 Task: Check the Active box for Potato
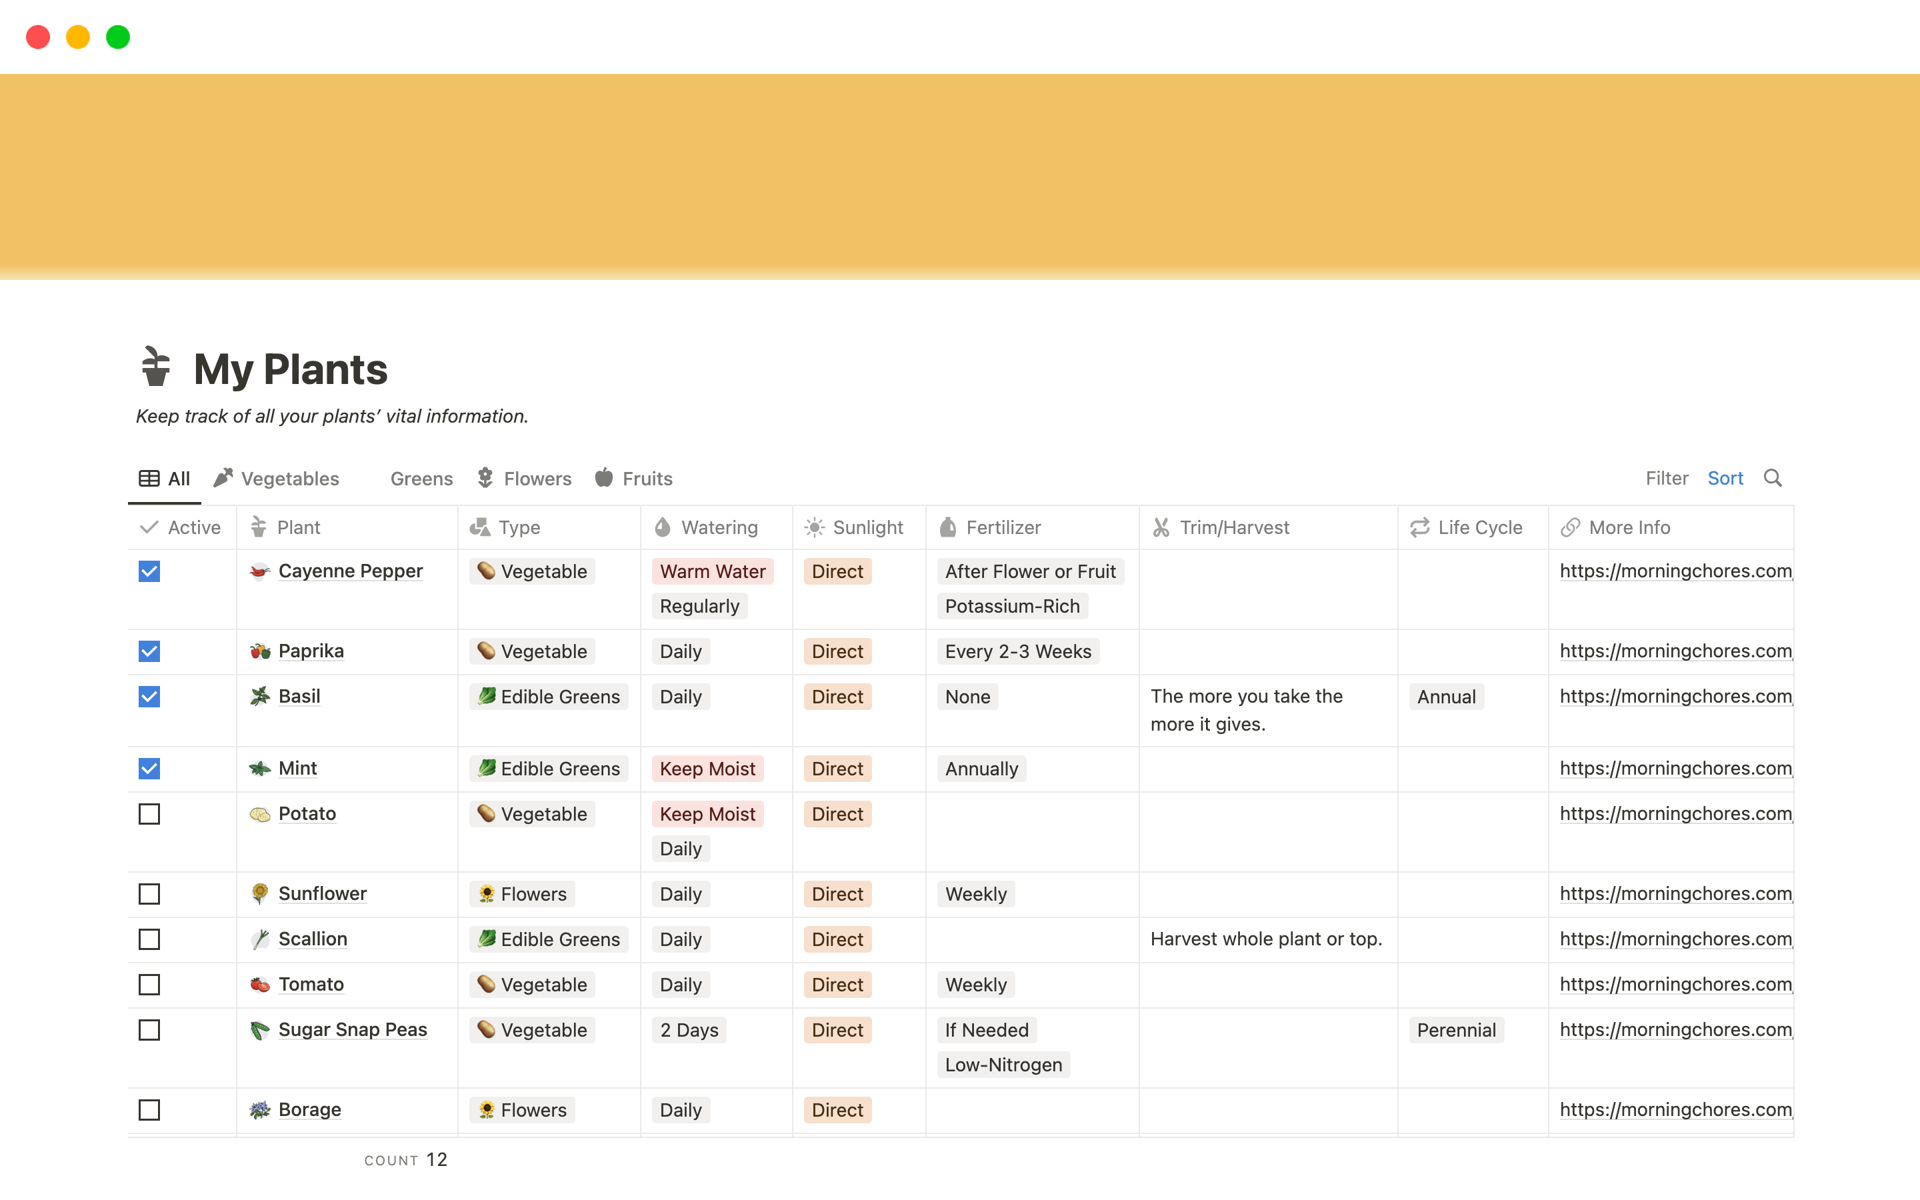[149, 814]
